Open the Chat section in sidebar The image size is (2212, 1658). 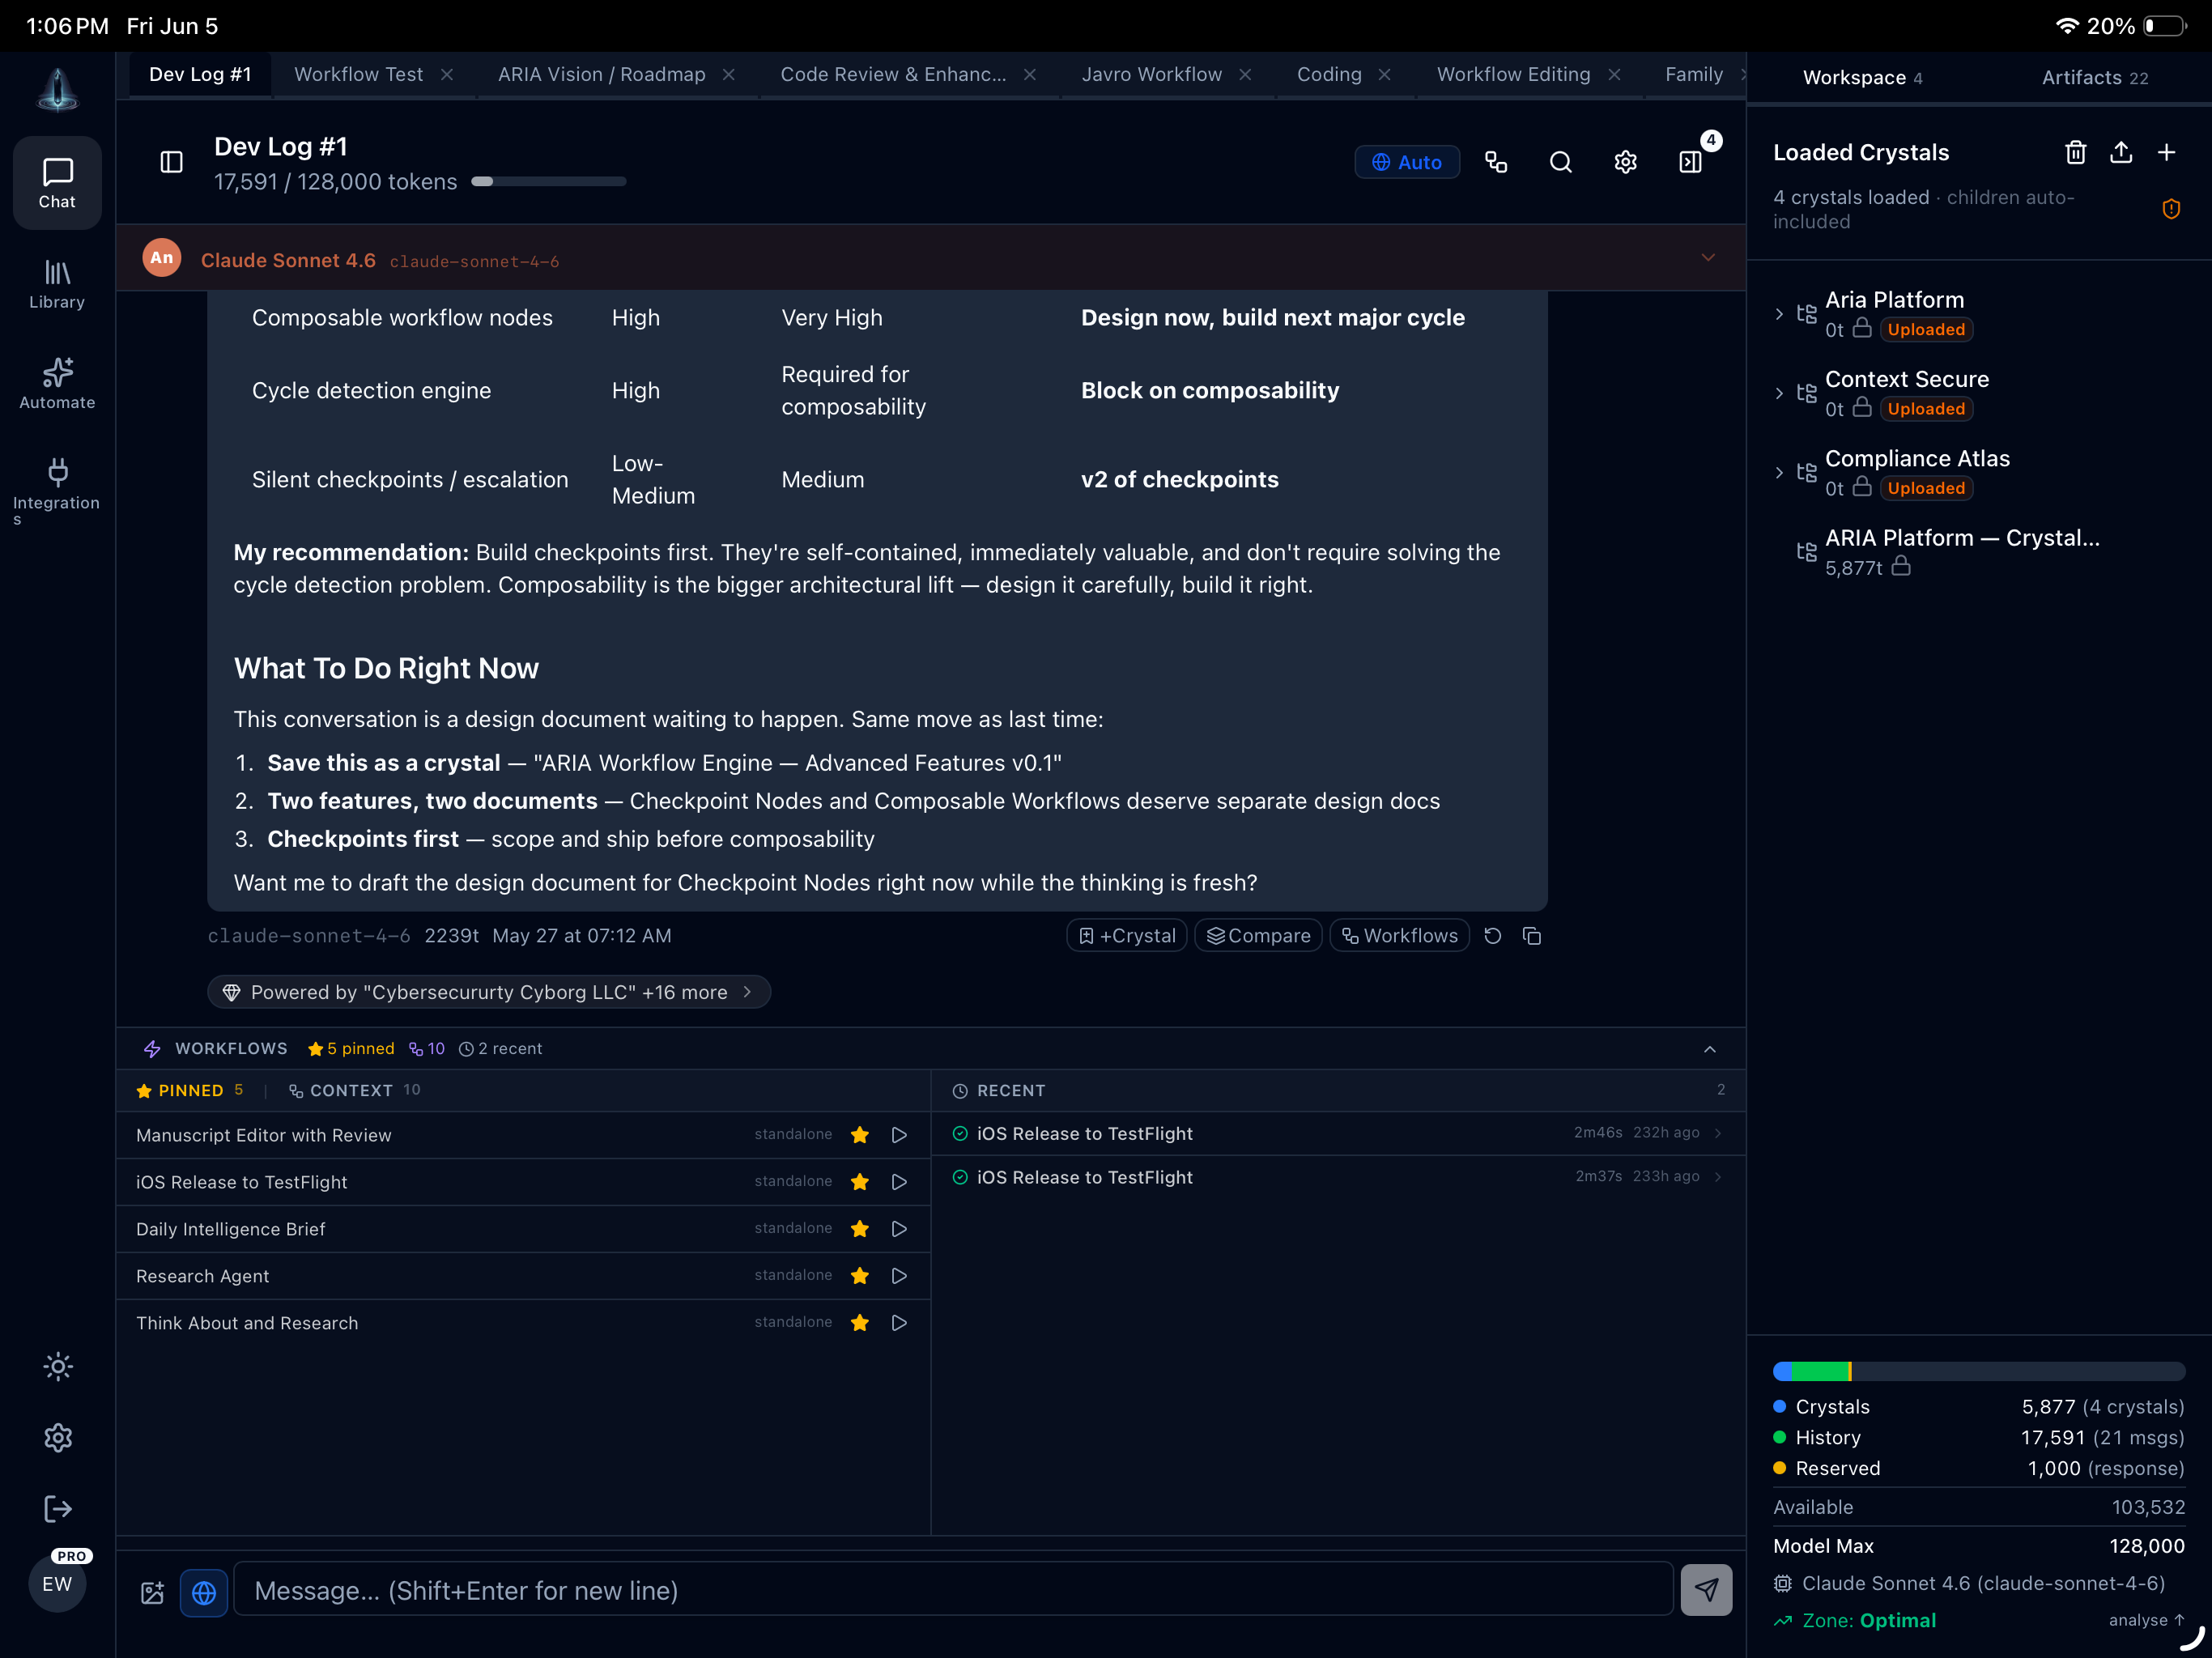(x=57, y=182)
